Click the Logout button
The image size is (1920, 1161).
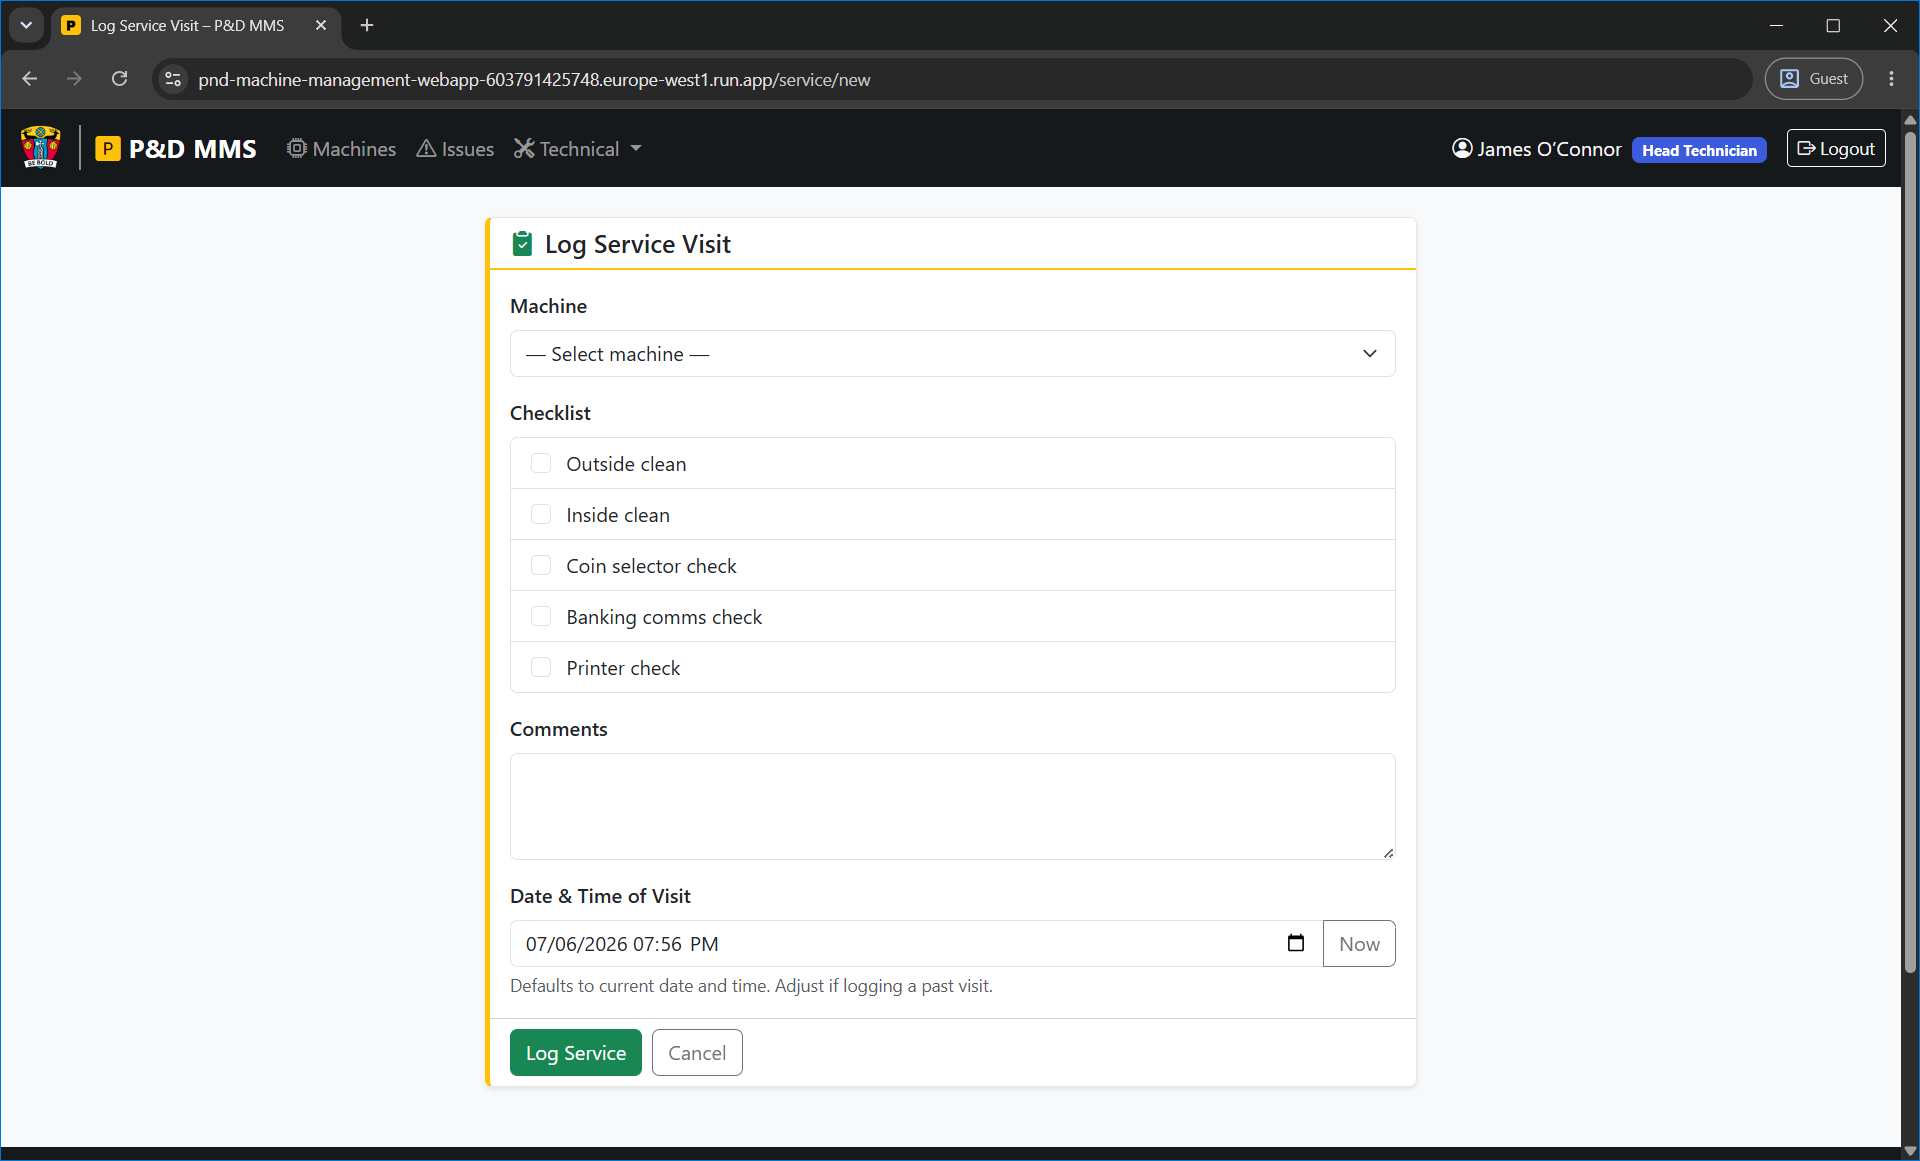pyautogui.click(x=1836, y=148)
